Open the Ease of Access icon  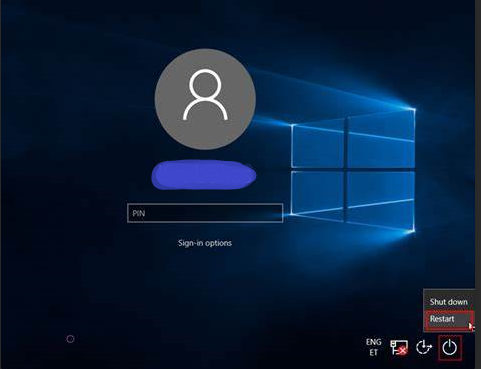(424, 347)
